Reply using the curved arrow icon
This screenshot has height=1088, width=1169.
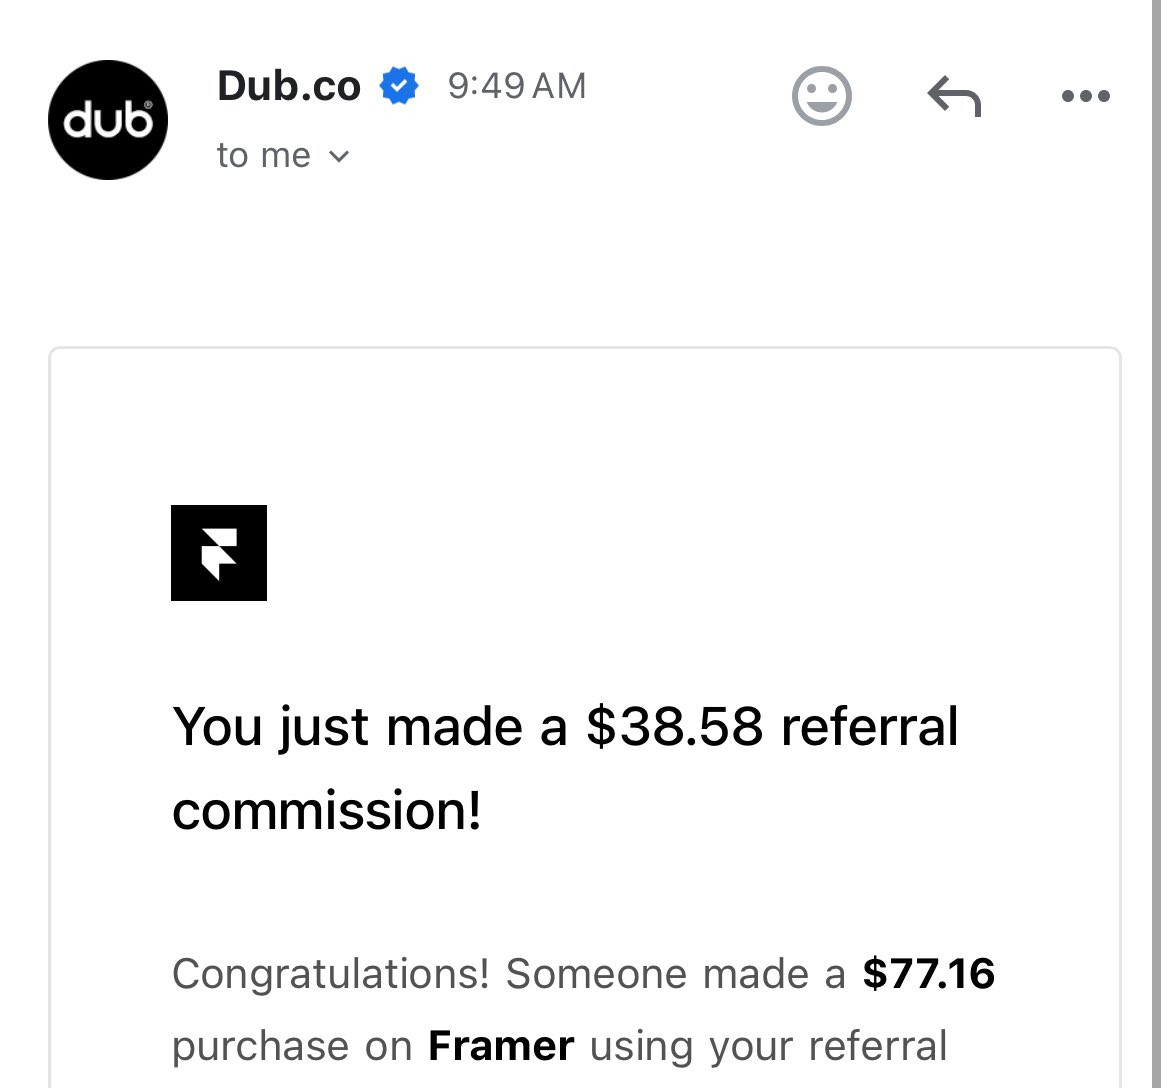[954, 96]
